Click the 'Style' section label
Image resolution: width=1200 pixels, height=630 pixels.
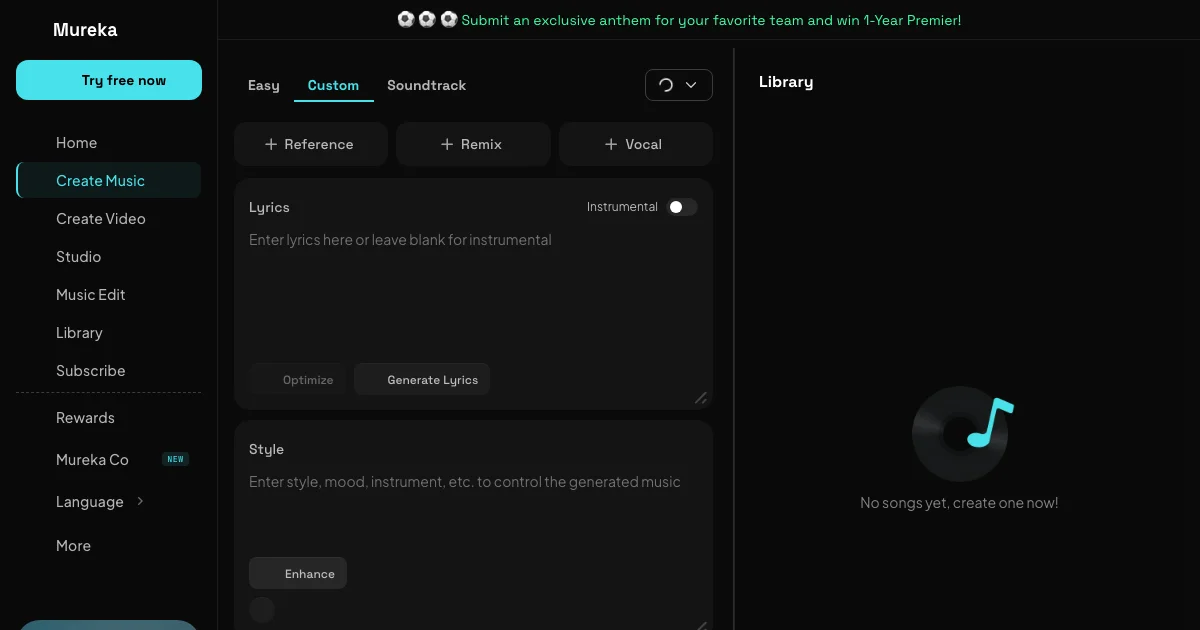(x=266, y=450)
